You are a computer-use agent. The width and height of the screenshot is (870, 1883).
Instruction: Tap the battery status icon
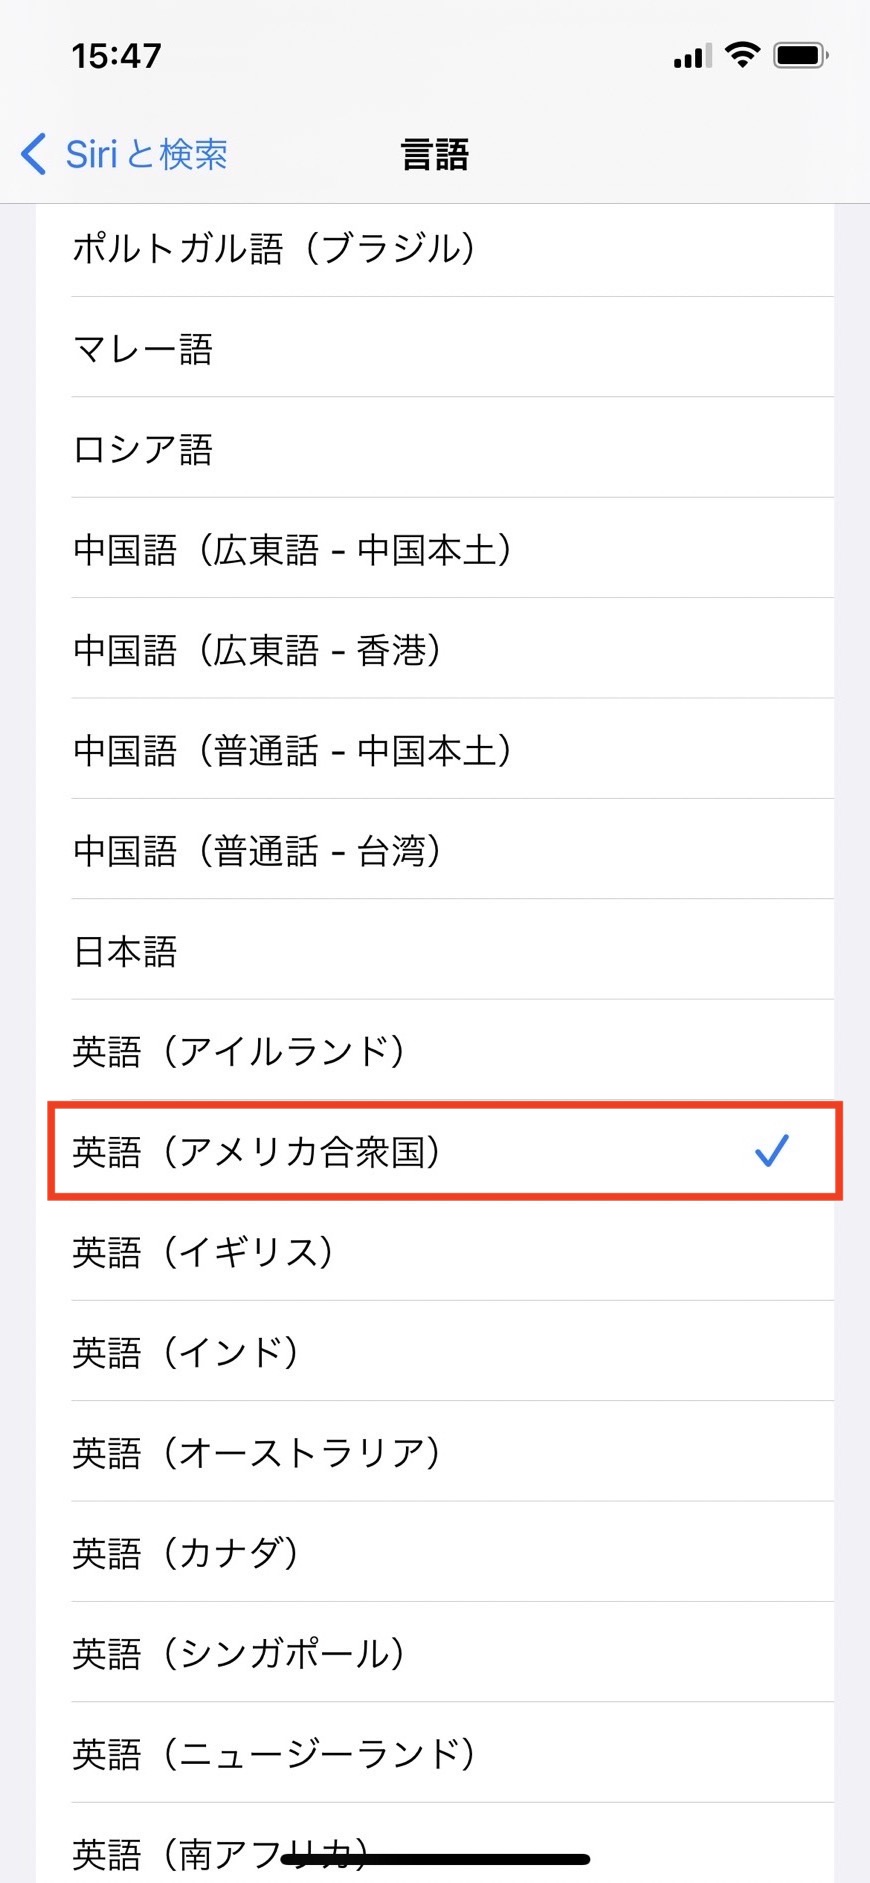pyautogui.click(x=801, y=55)
